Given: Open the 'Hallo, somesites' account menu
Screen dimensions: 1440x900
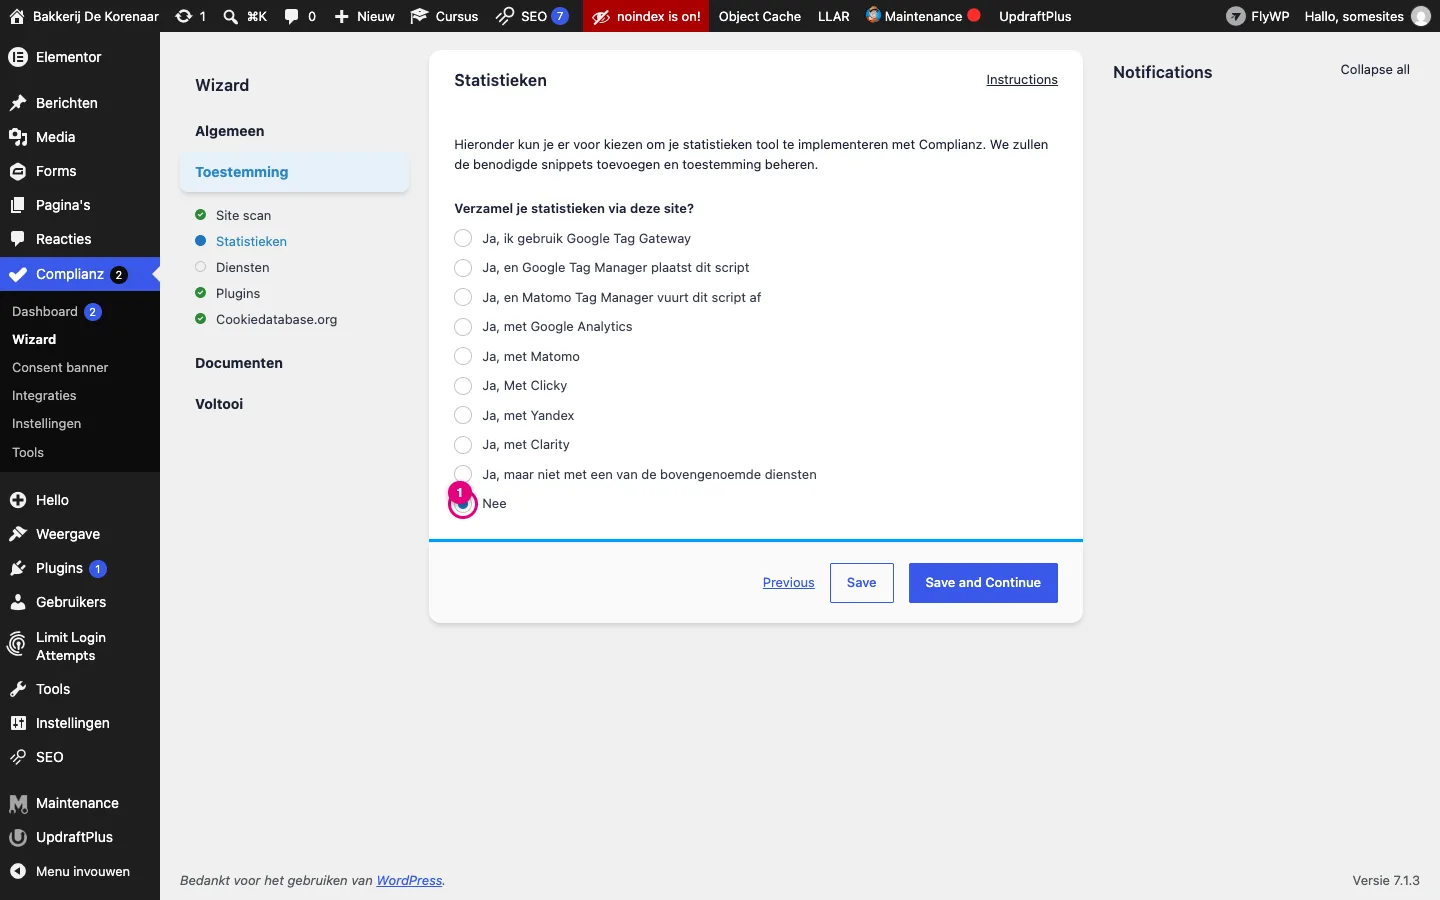Looking at the screenshot, I should click(1367, 16).
